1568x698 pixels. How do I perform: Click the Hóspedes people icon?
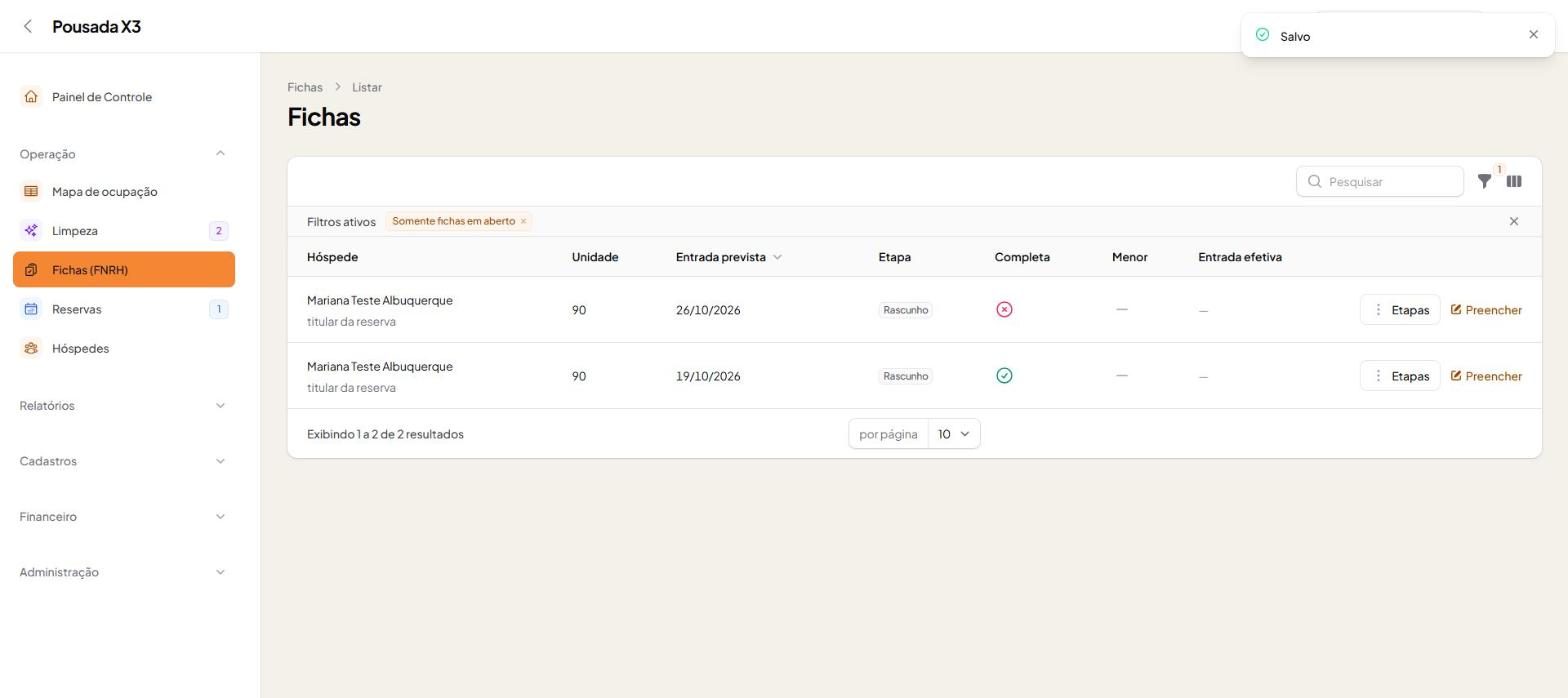coord(31,349)
